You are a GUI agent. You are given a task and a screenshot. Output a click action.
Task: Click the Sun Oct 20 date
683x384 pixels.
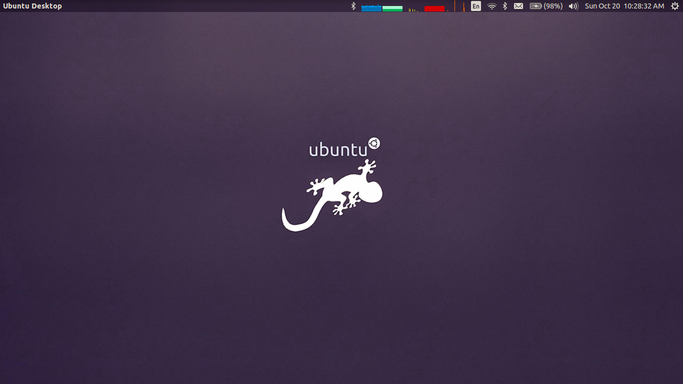tap(602, 6)
